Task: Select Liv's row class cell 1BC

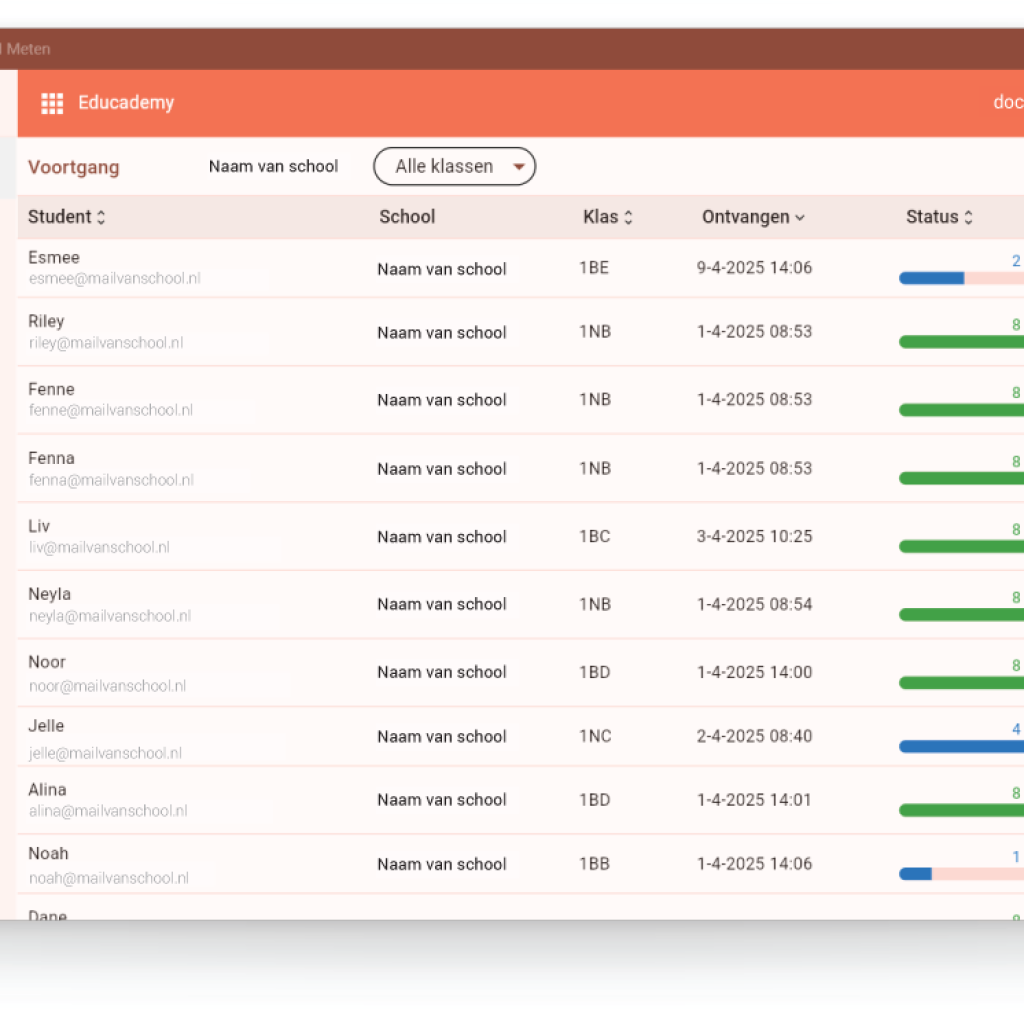Action: coord(594,536)
